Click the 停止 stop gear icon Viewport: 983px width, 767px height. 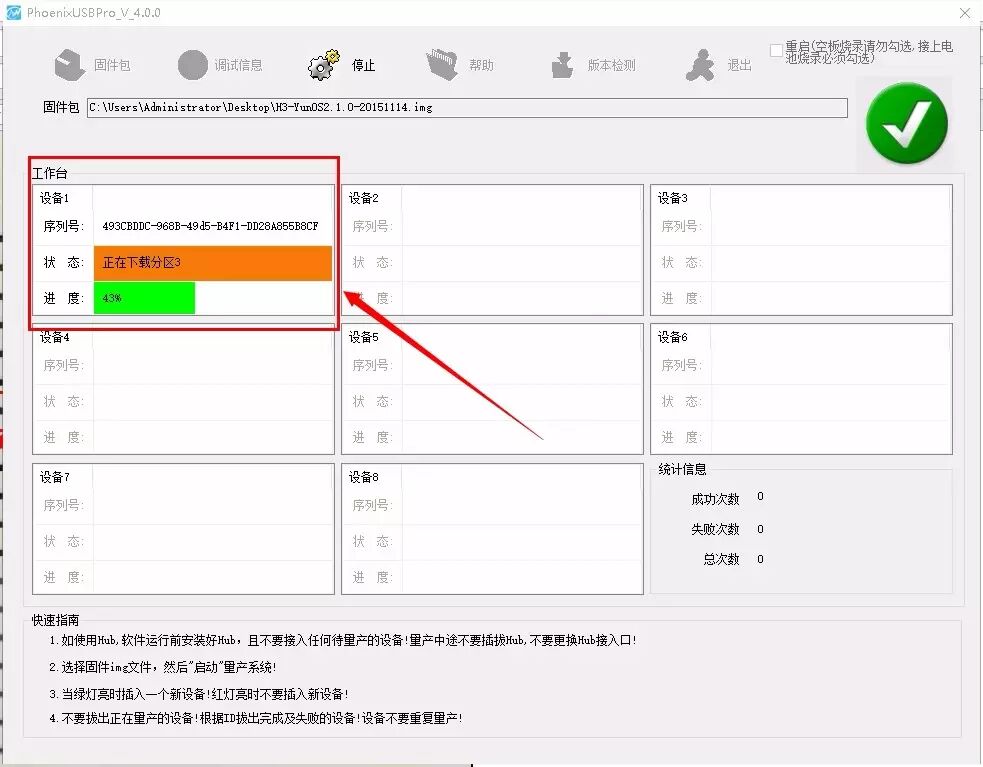click(x=322, y=62)
